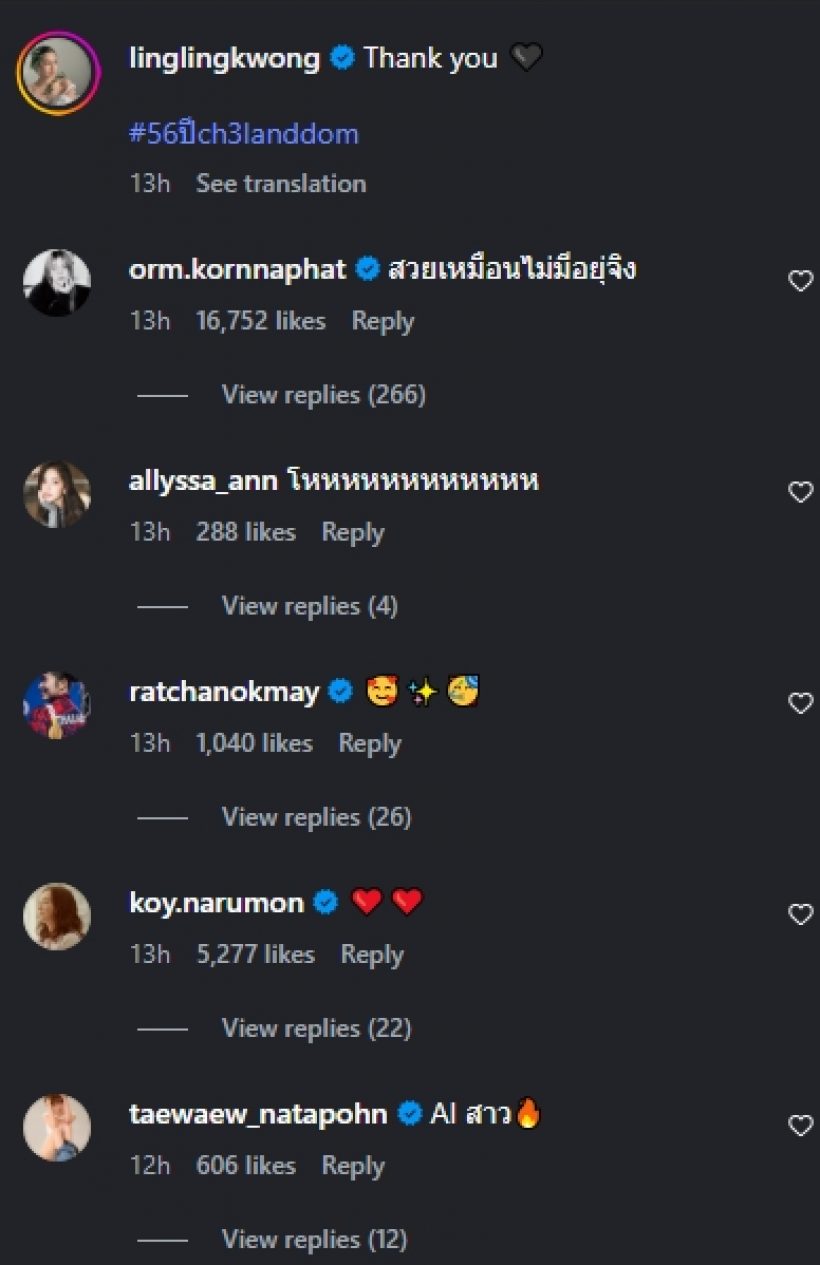Like allyssa_ann's comment with the heart
The image size is (820, 1265).
click(800, 493)
